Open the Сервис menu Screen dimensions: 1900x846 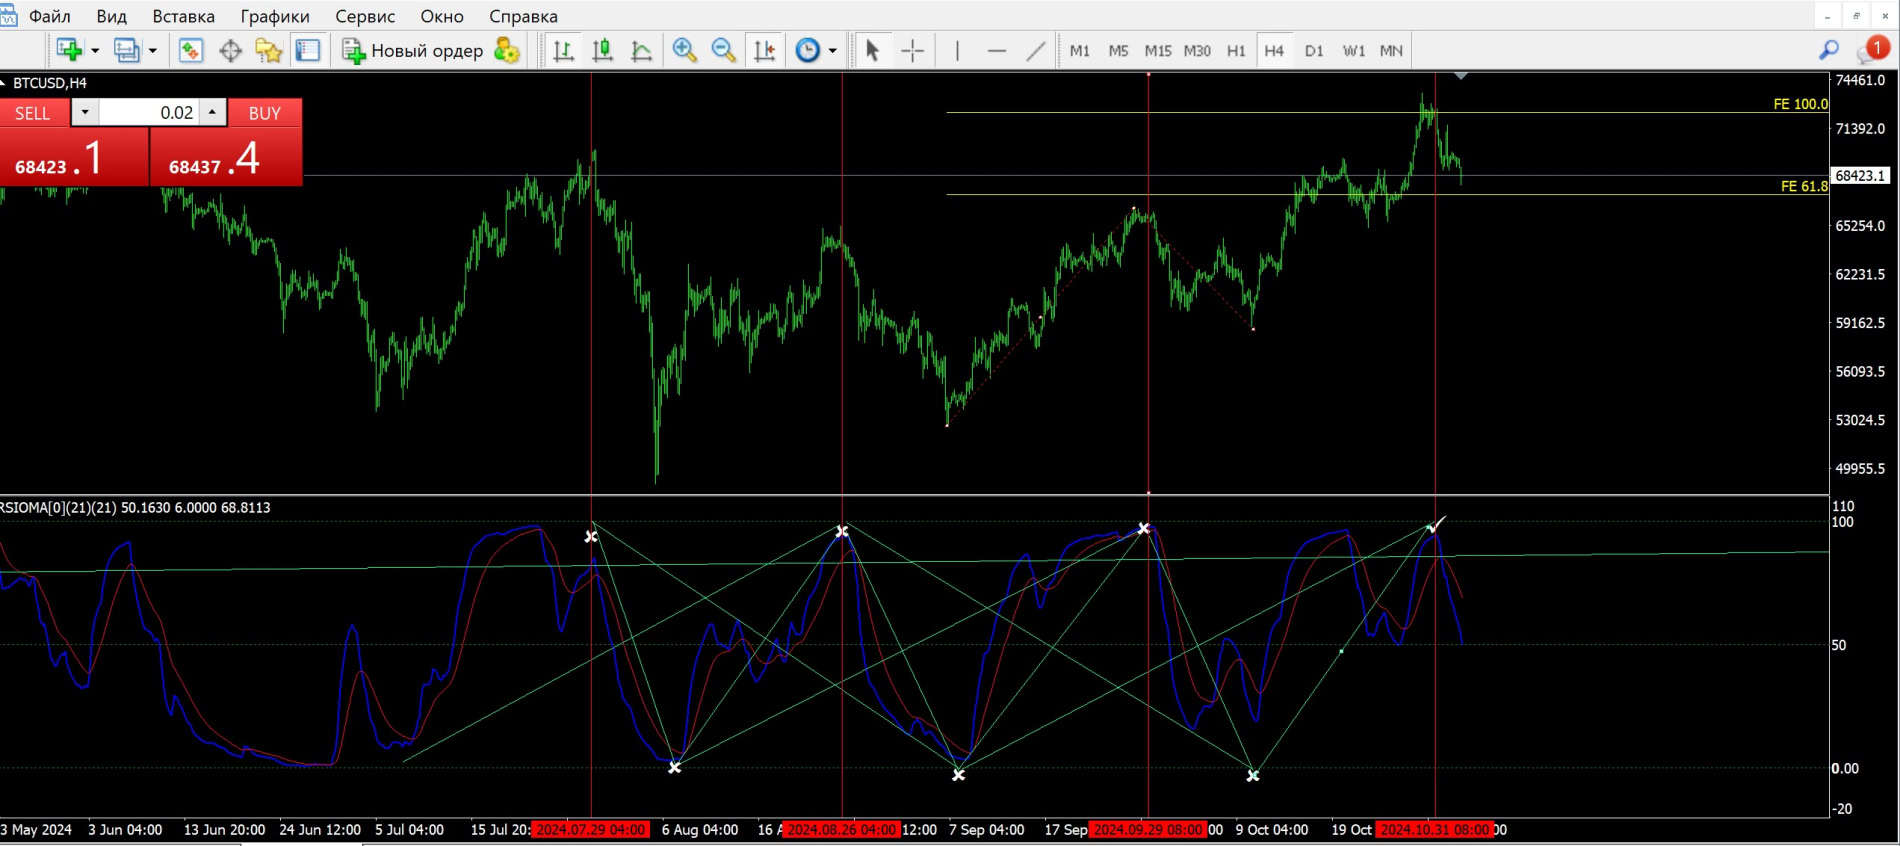click(x=365, y=16)
